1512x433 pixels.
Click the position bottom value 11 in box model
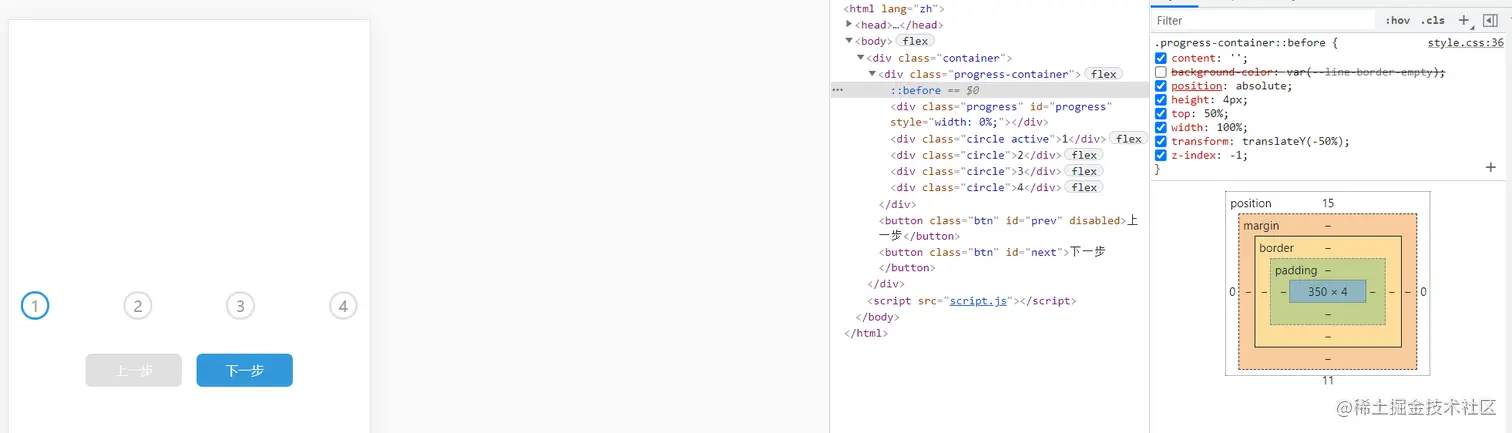point(1327,380)
